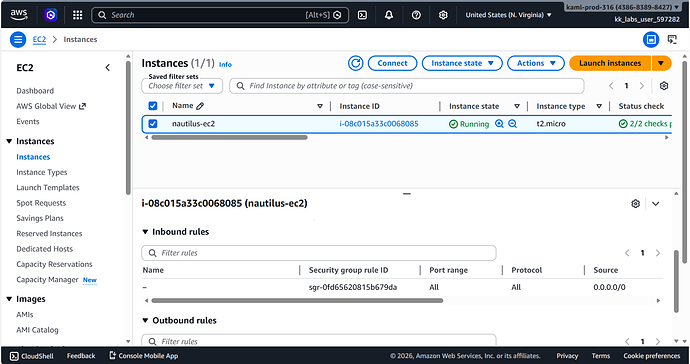690x364 pixels.
Task: Open the Choose filter set dropdown
Action: coord(182,86)
